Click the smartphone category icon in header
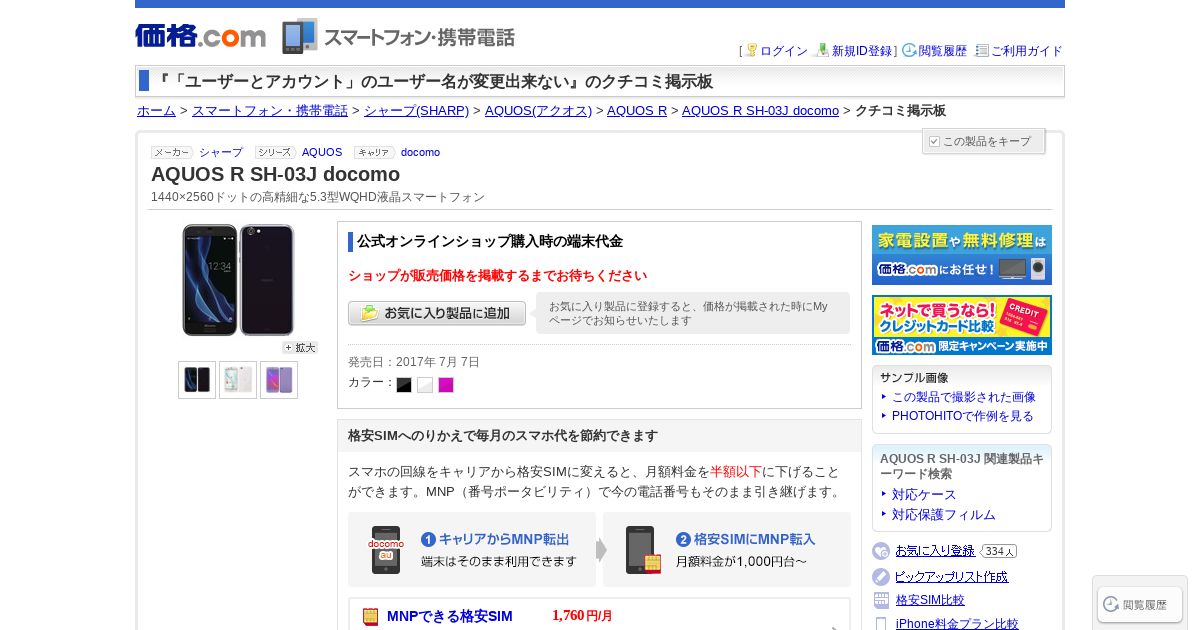The width and height of the screenshot is (1200, 630). point(299,36)
